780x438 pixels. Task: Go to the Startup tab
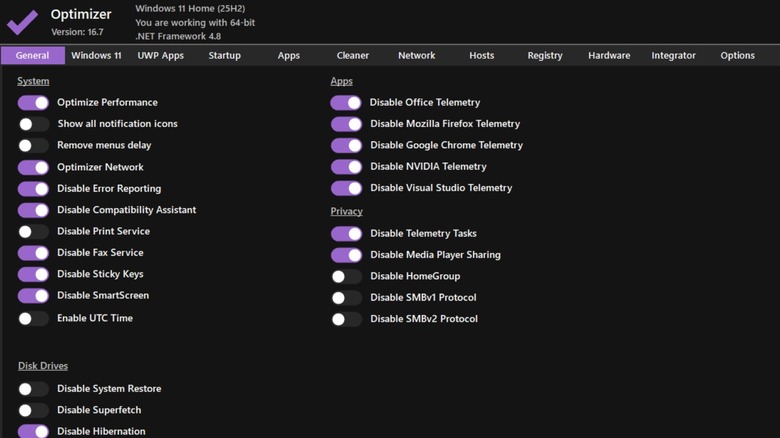(224, 55)
